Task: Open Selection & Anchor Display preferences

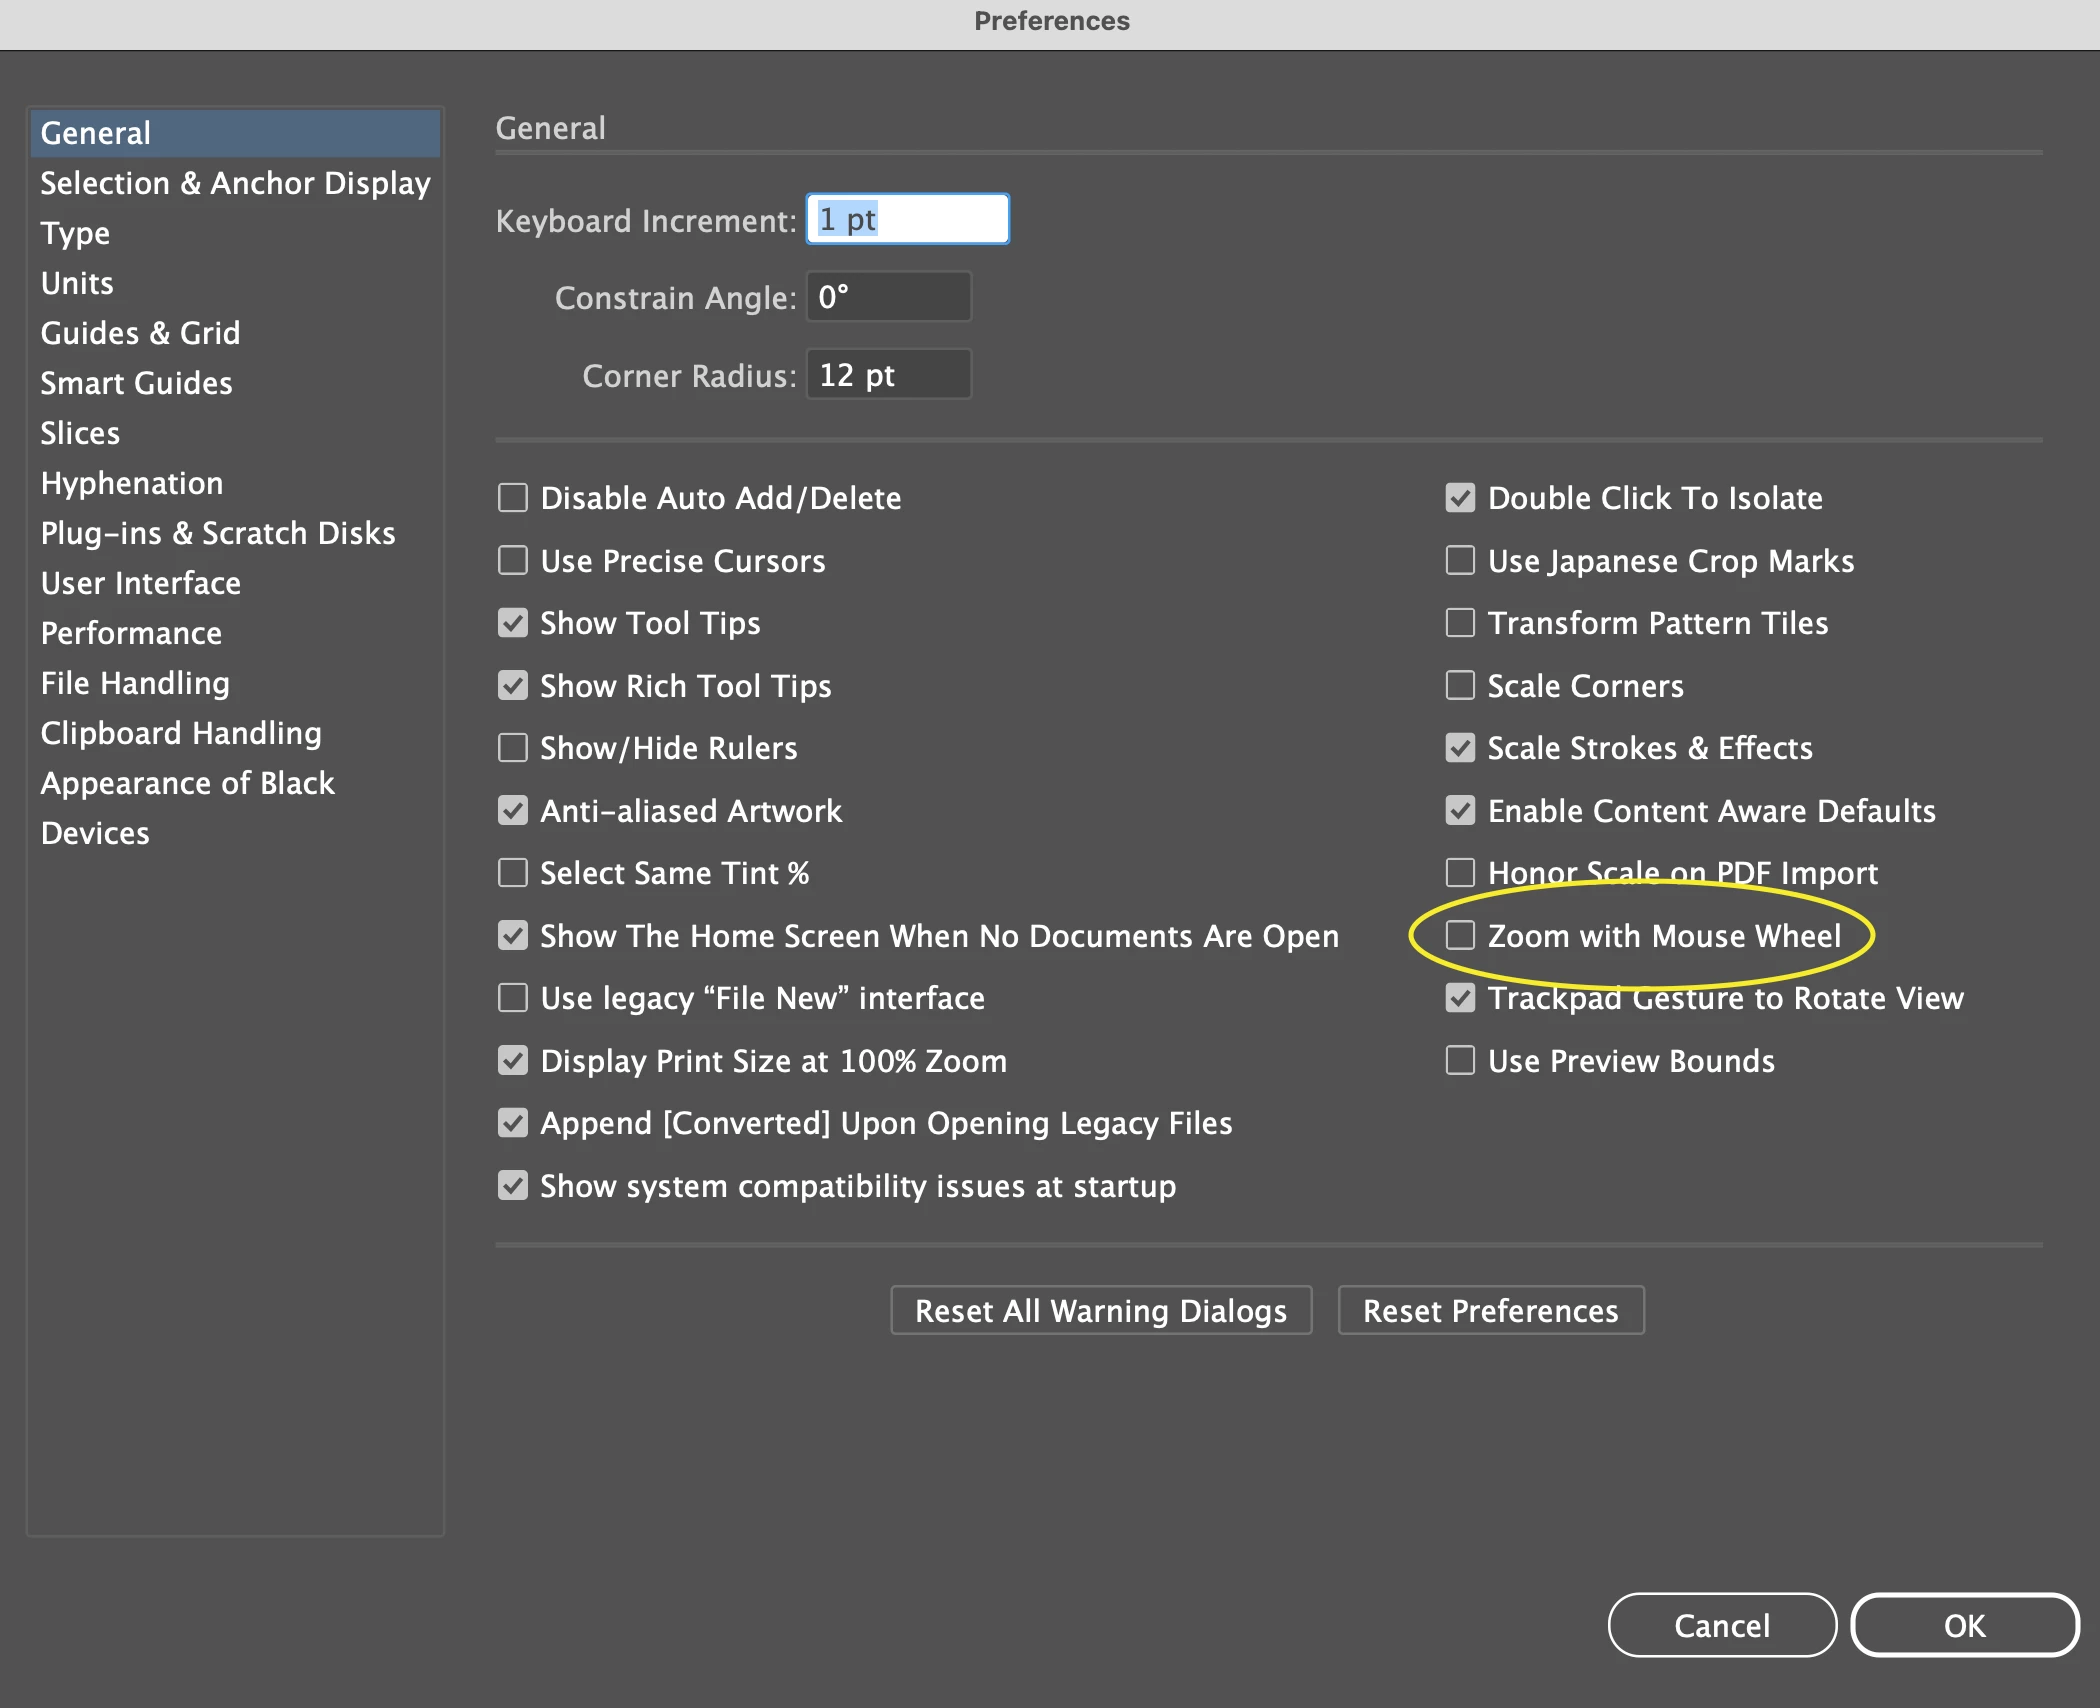Action: tap(235, 183)
